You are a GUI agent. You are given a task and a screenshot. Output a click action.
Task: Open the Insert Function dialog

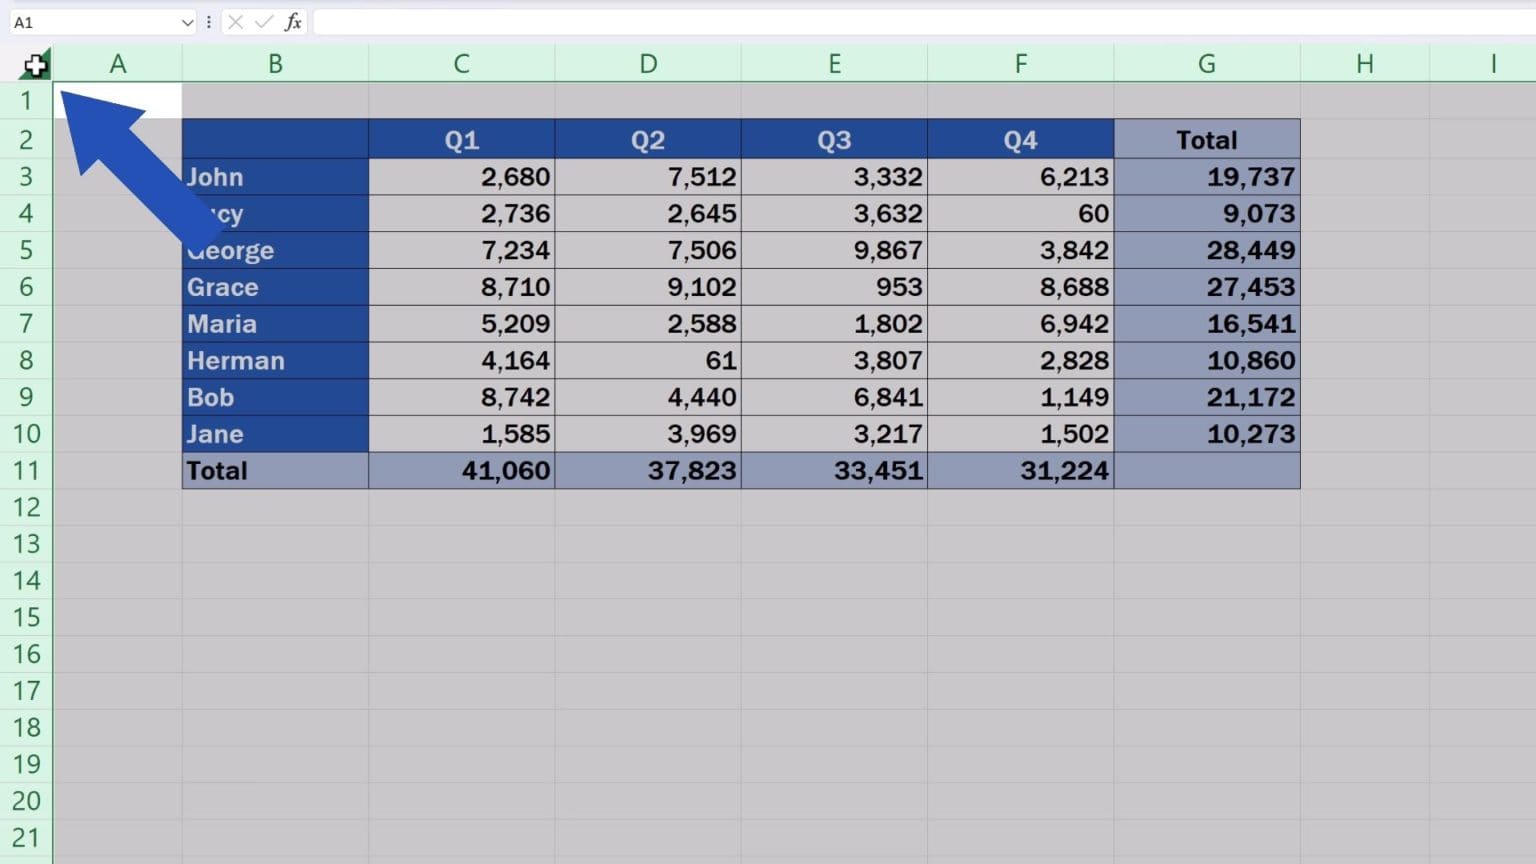pyautogui.click(x=291, y=21)
